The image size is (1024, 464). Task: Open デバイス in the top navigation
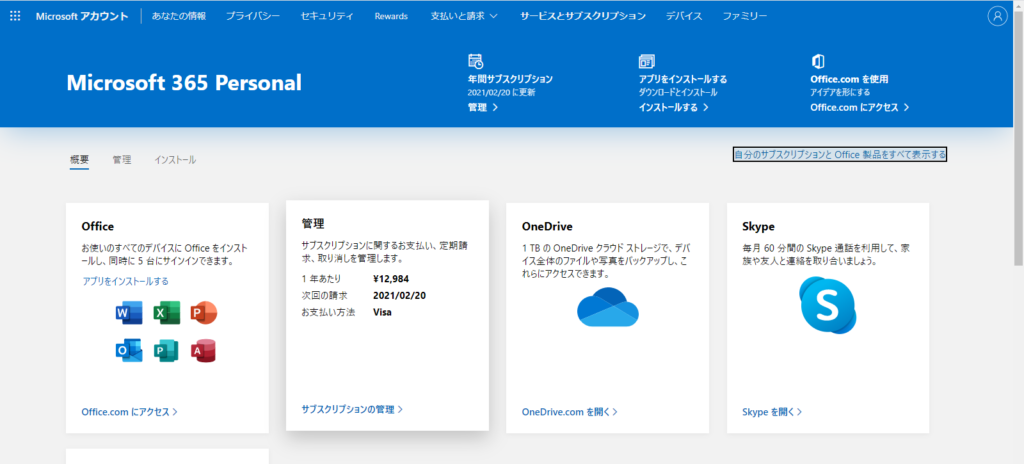coord(684,16)
